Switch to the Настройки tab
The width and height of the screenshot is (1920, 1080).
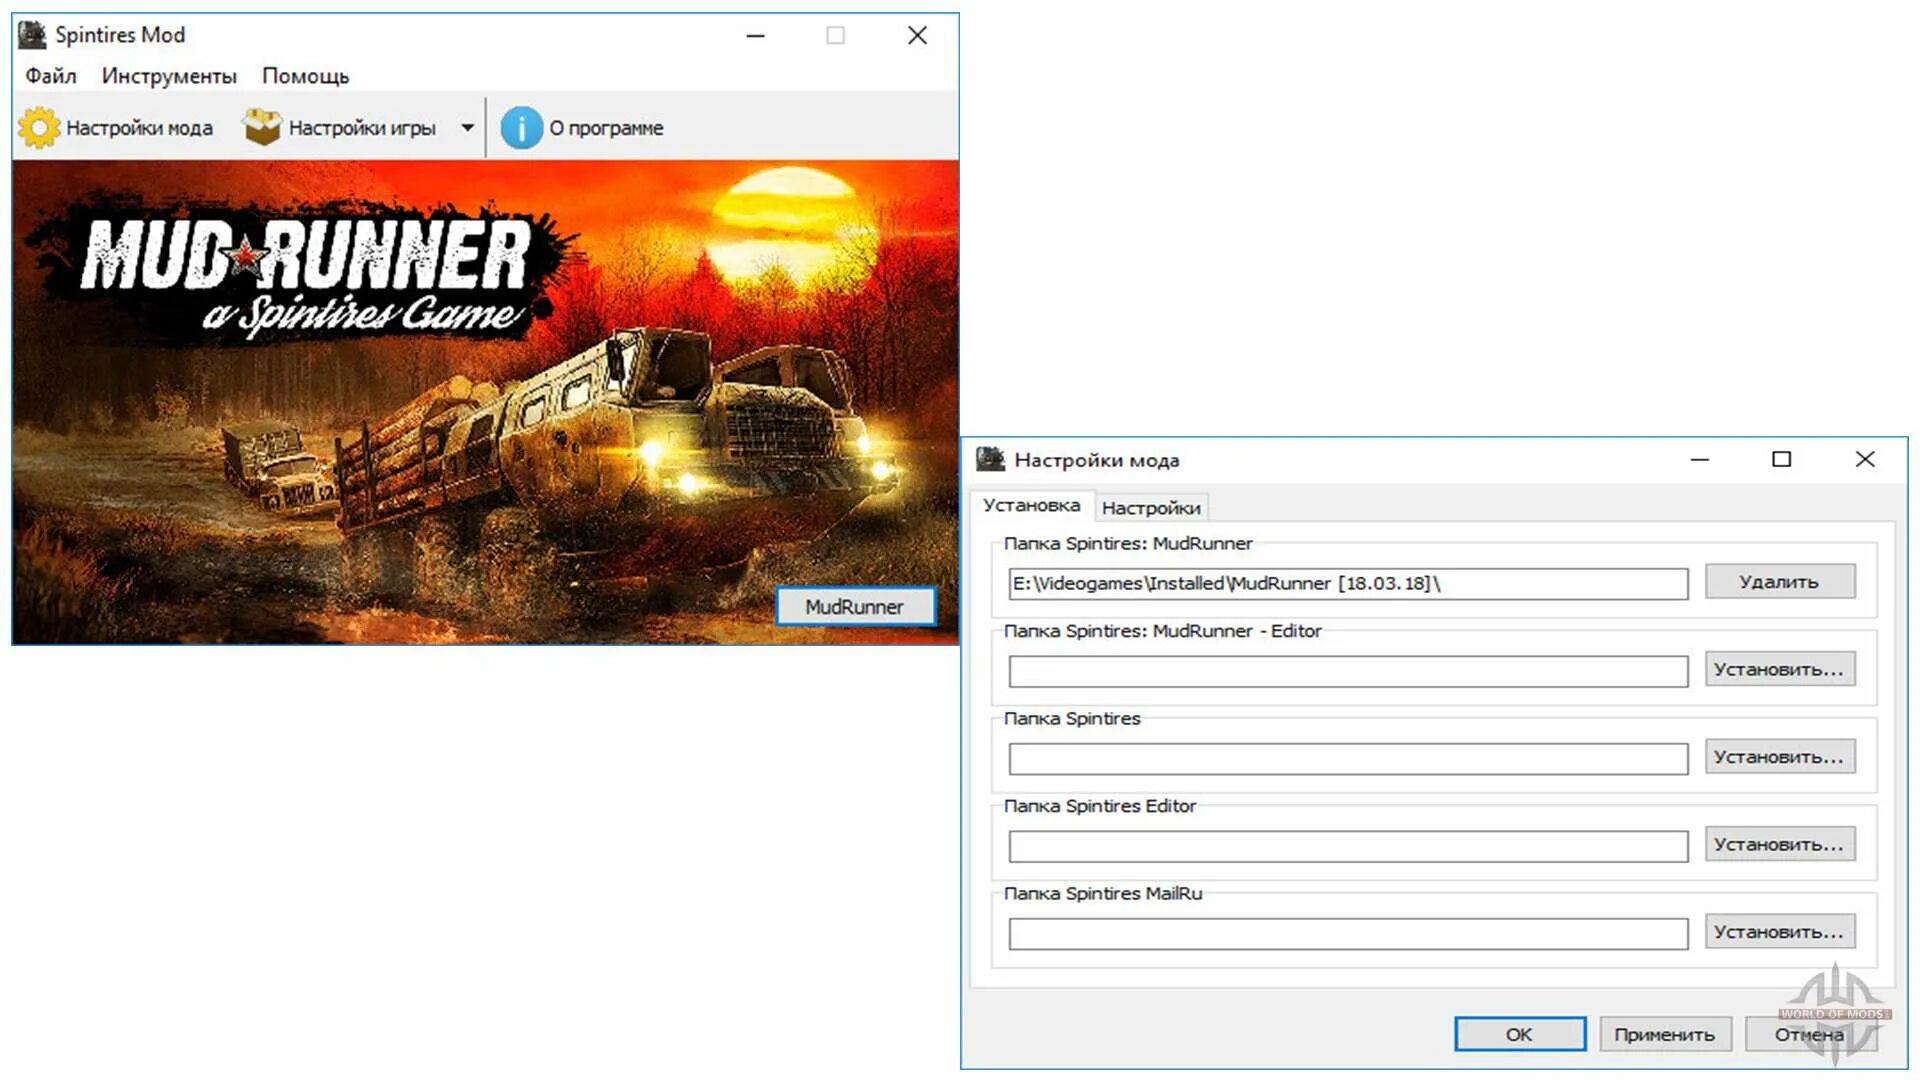[1151, 508]
